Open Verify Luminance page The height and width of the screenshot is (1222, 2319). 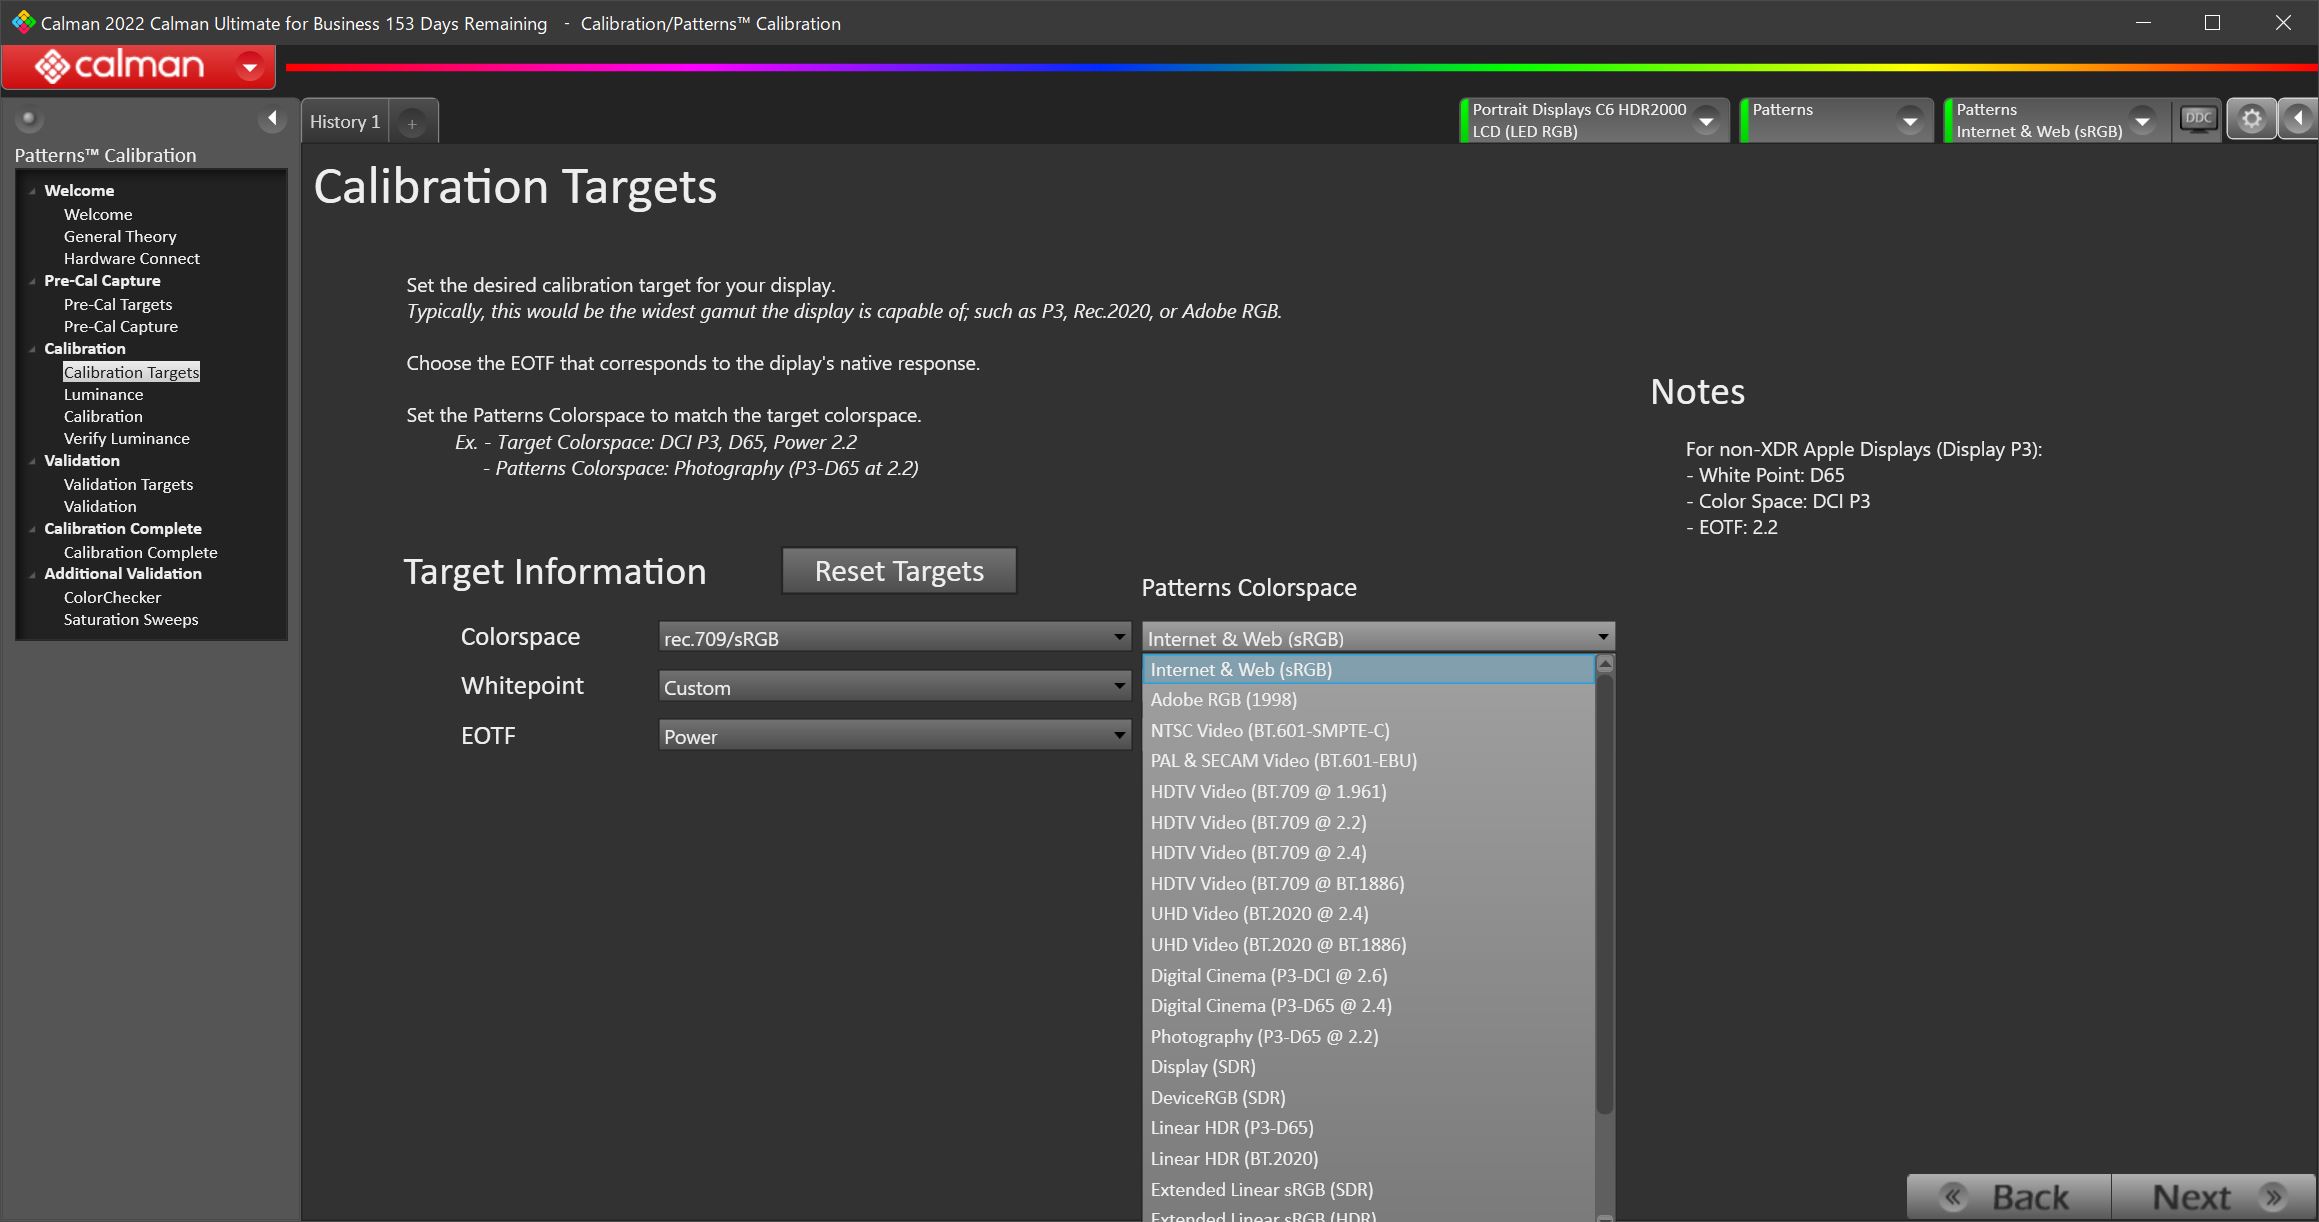click(127, 438)
